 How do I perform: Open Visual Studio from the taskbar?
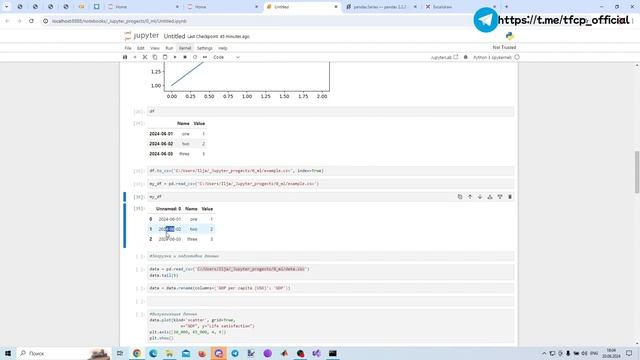(316, 353)
